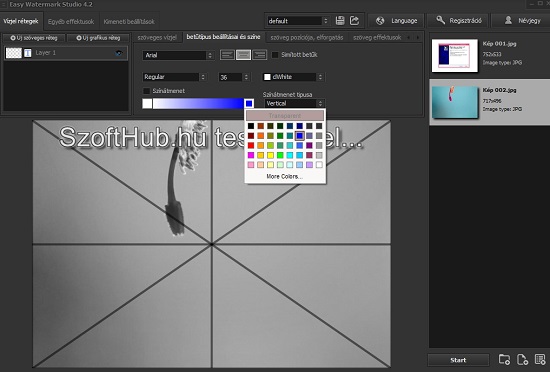
Task: Open the szöveges vízjel tab
Action: (x=157, y=38)
